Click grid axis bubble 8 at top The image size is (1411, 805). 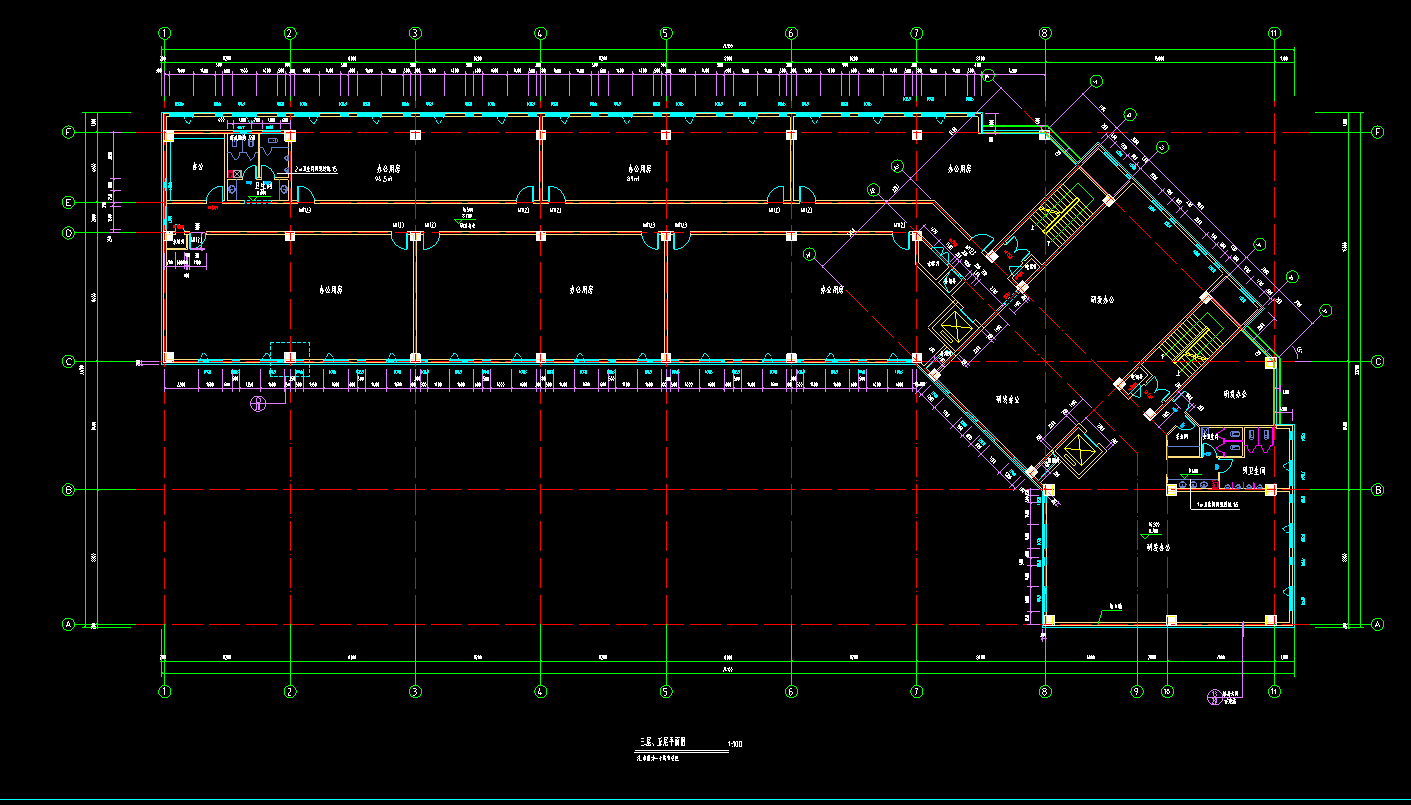(x=1045, y=33)
